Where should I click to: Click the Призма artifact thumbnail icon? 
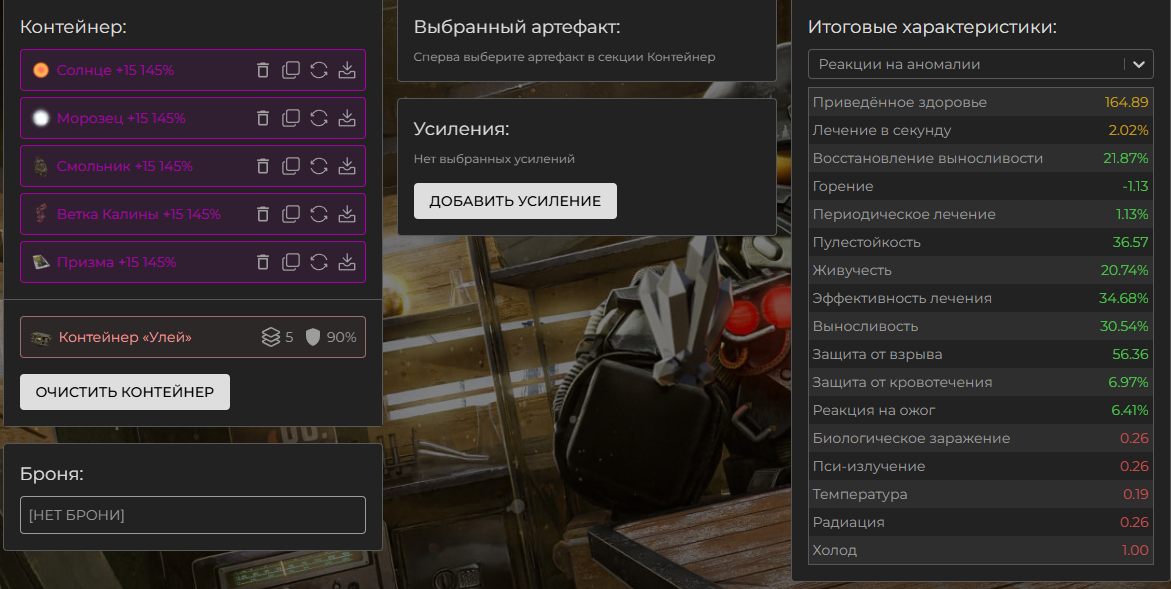tap(41, 262)
